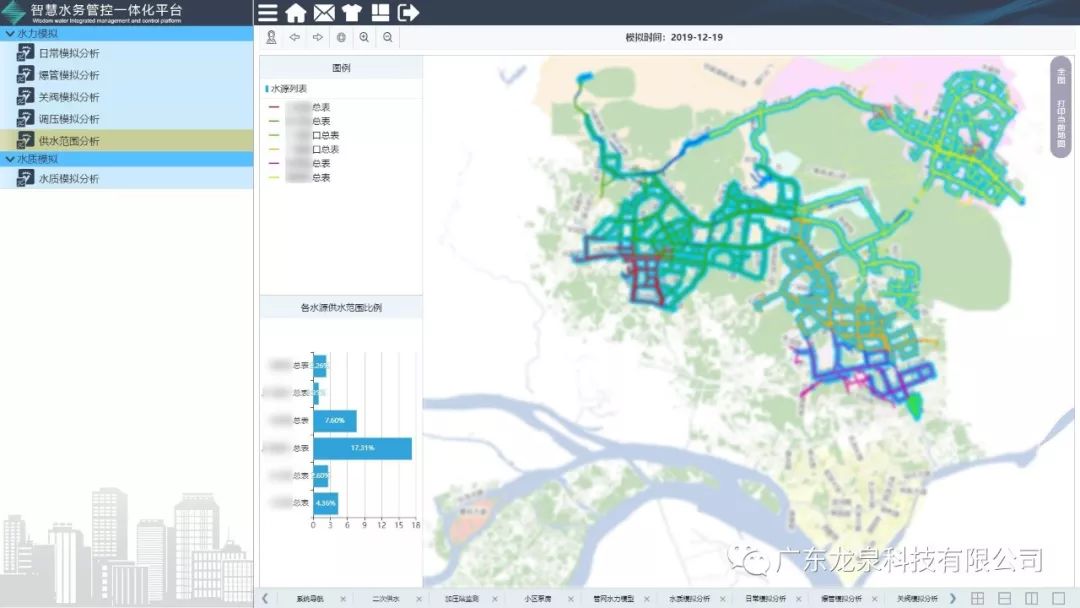Viewport: 1080px width, 608px height.
Task: Open 水质模拟分析 sidebar item
Action: tap(68, 179)
